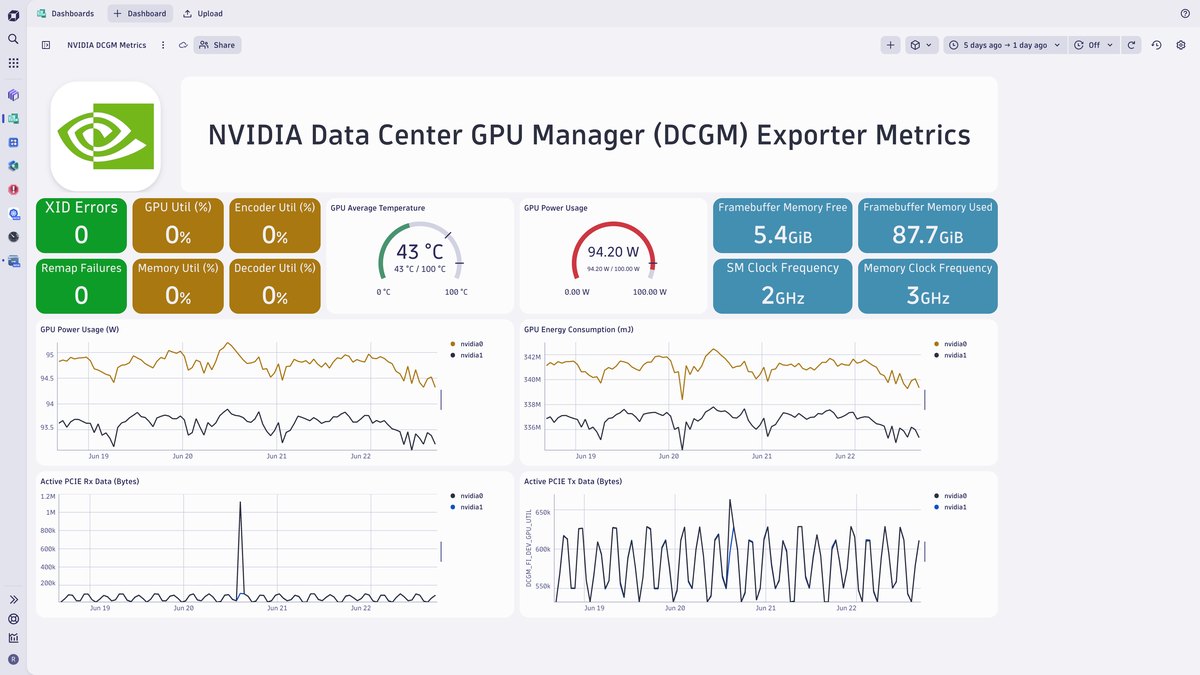Open the auto-refresh Off dropdown

tap(1092, 45)
